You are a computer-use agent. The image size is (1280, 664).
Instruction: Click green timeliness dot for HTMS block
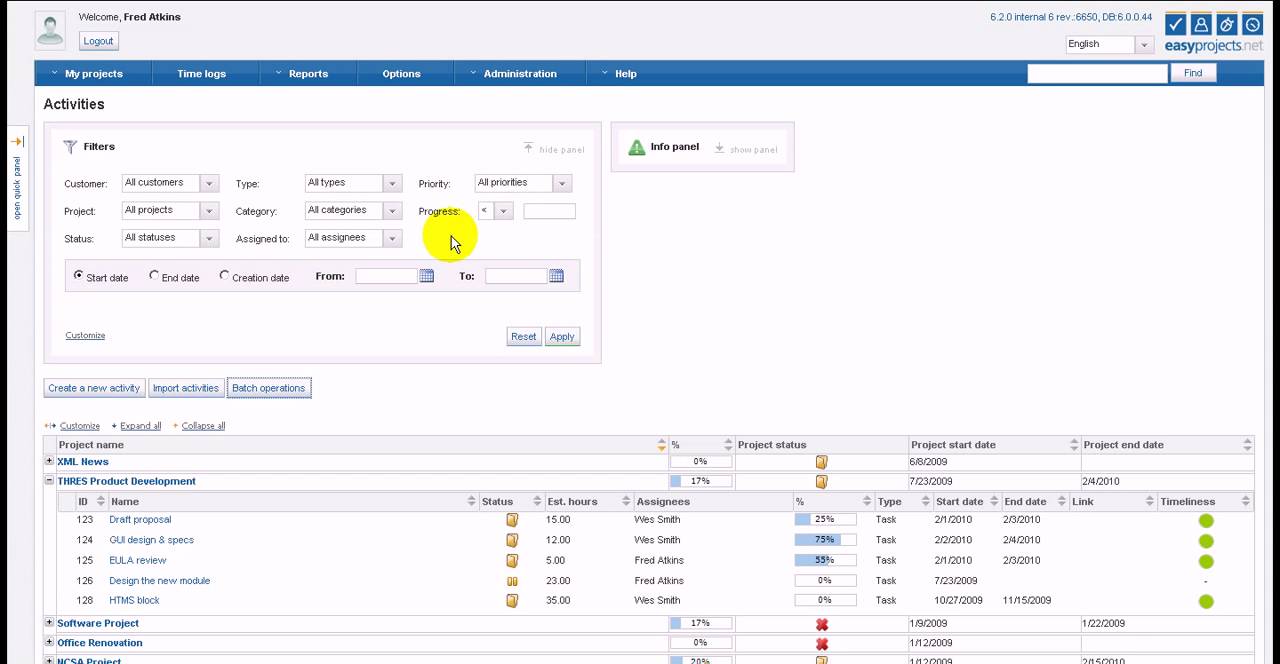tap(1206, 601)
